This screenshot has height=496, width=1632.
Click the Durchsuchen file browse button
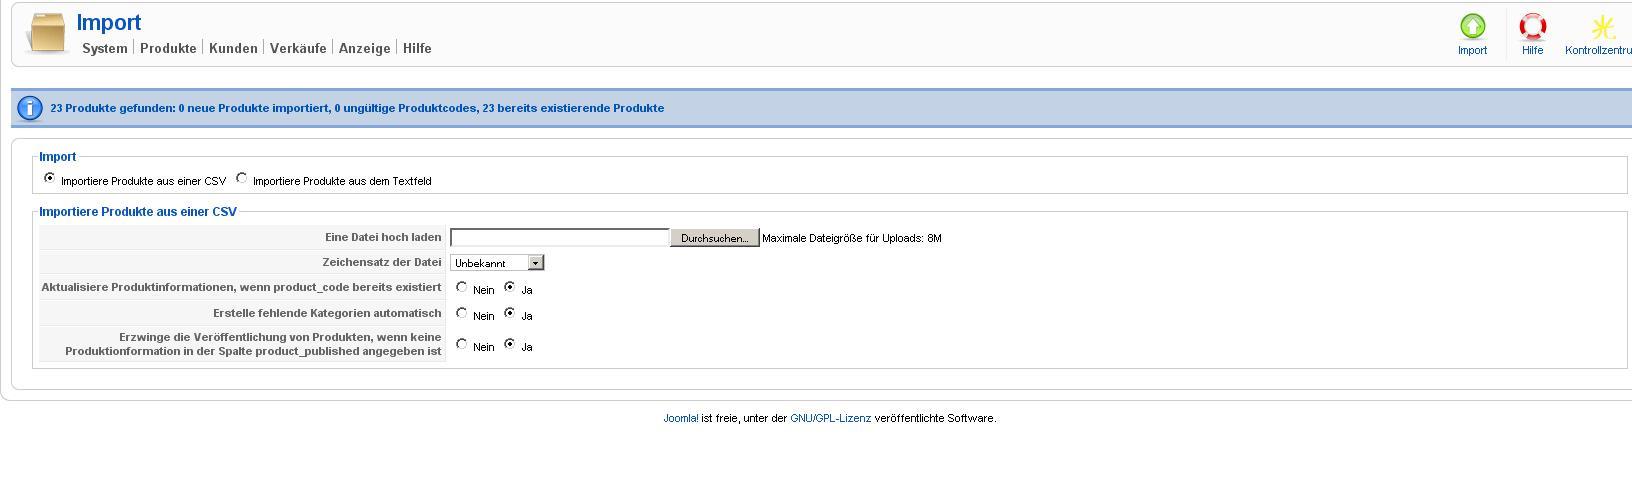click(714, 238)
